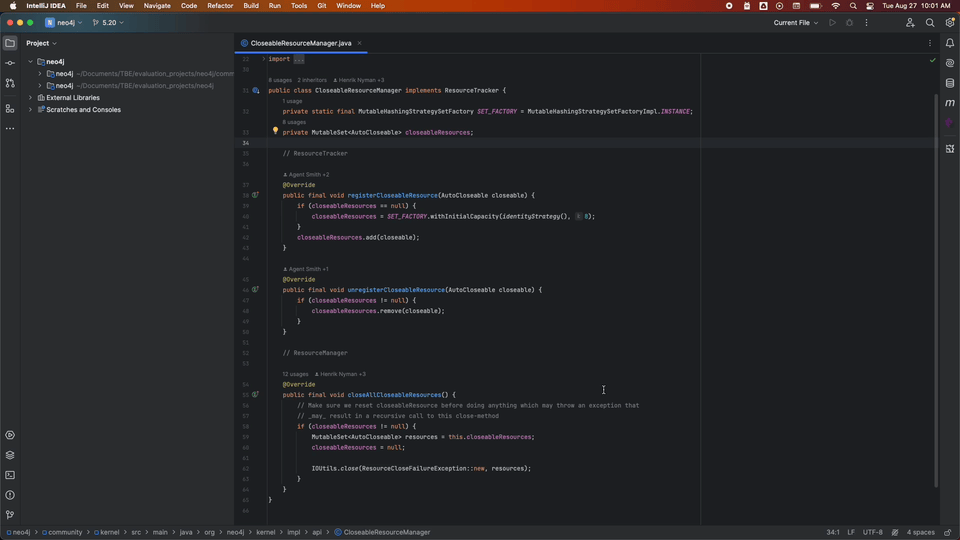Open the Terminal tool window
Image resolution: width=960 pixels, height=540 pixels.
point(10,475)
